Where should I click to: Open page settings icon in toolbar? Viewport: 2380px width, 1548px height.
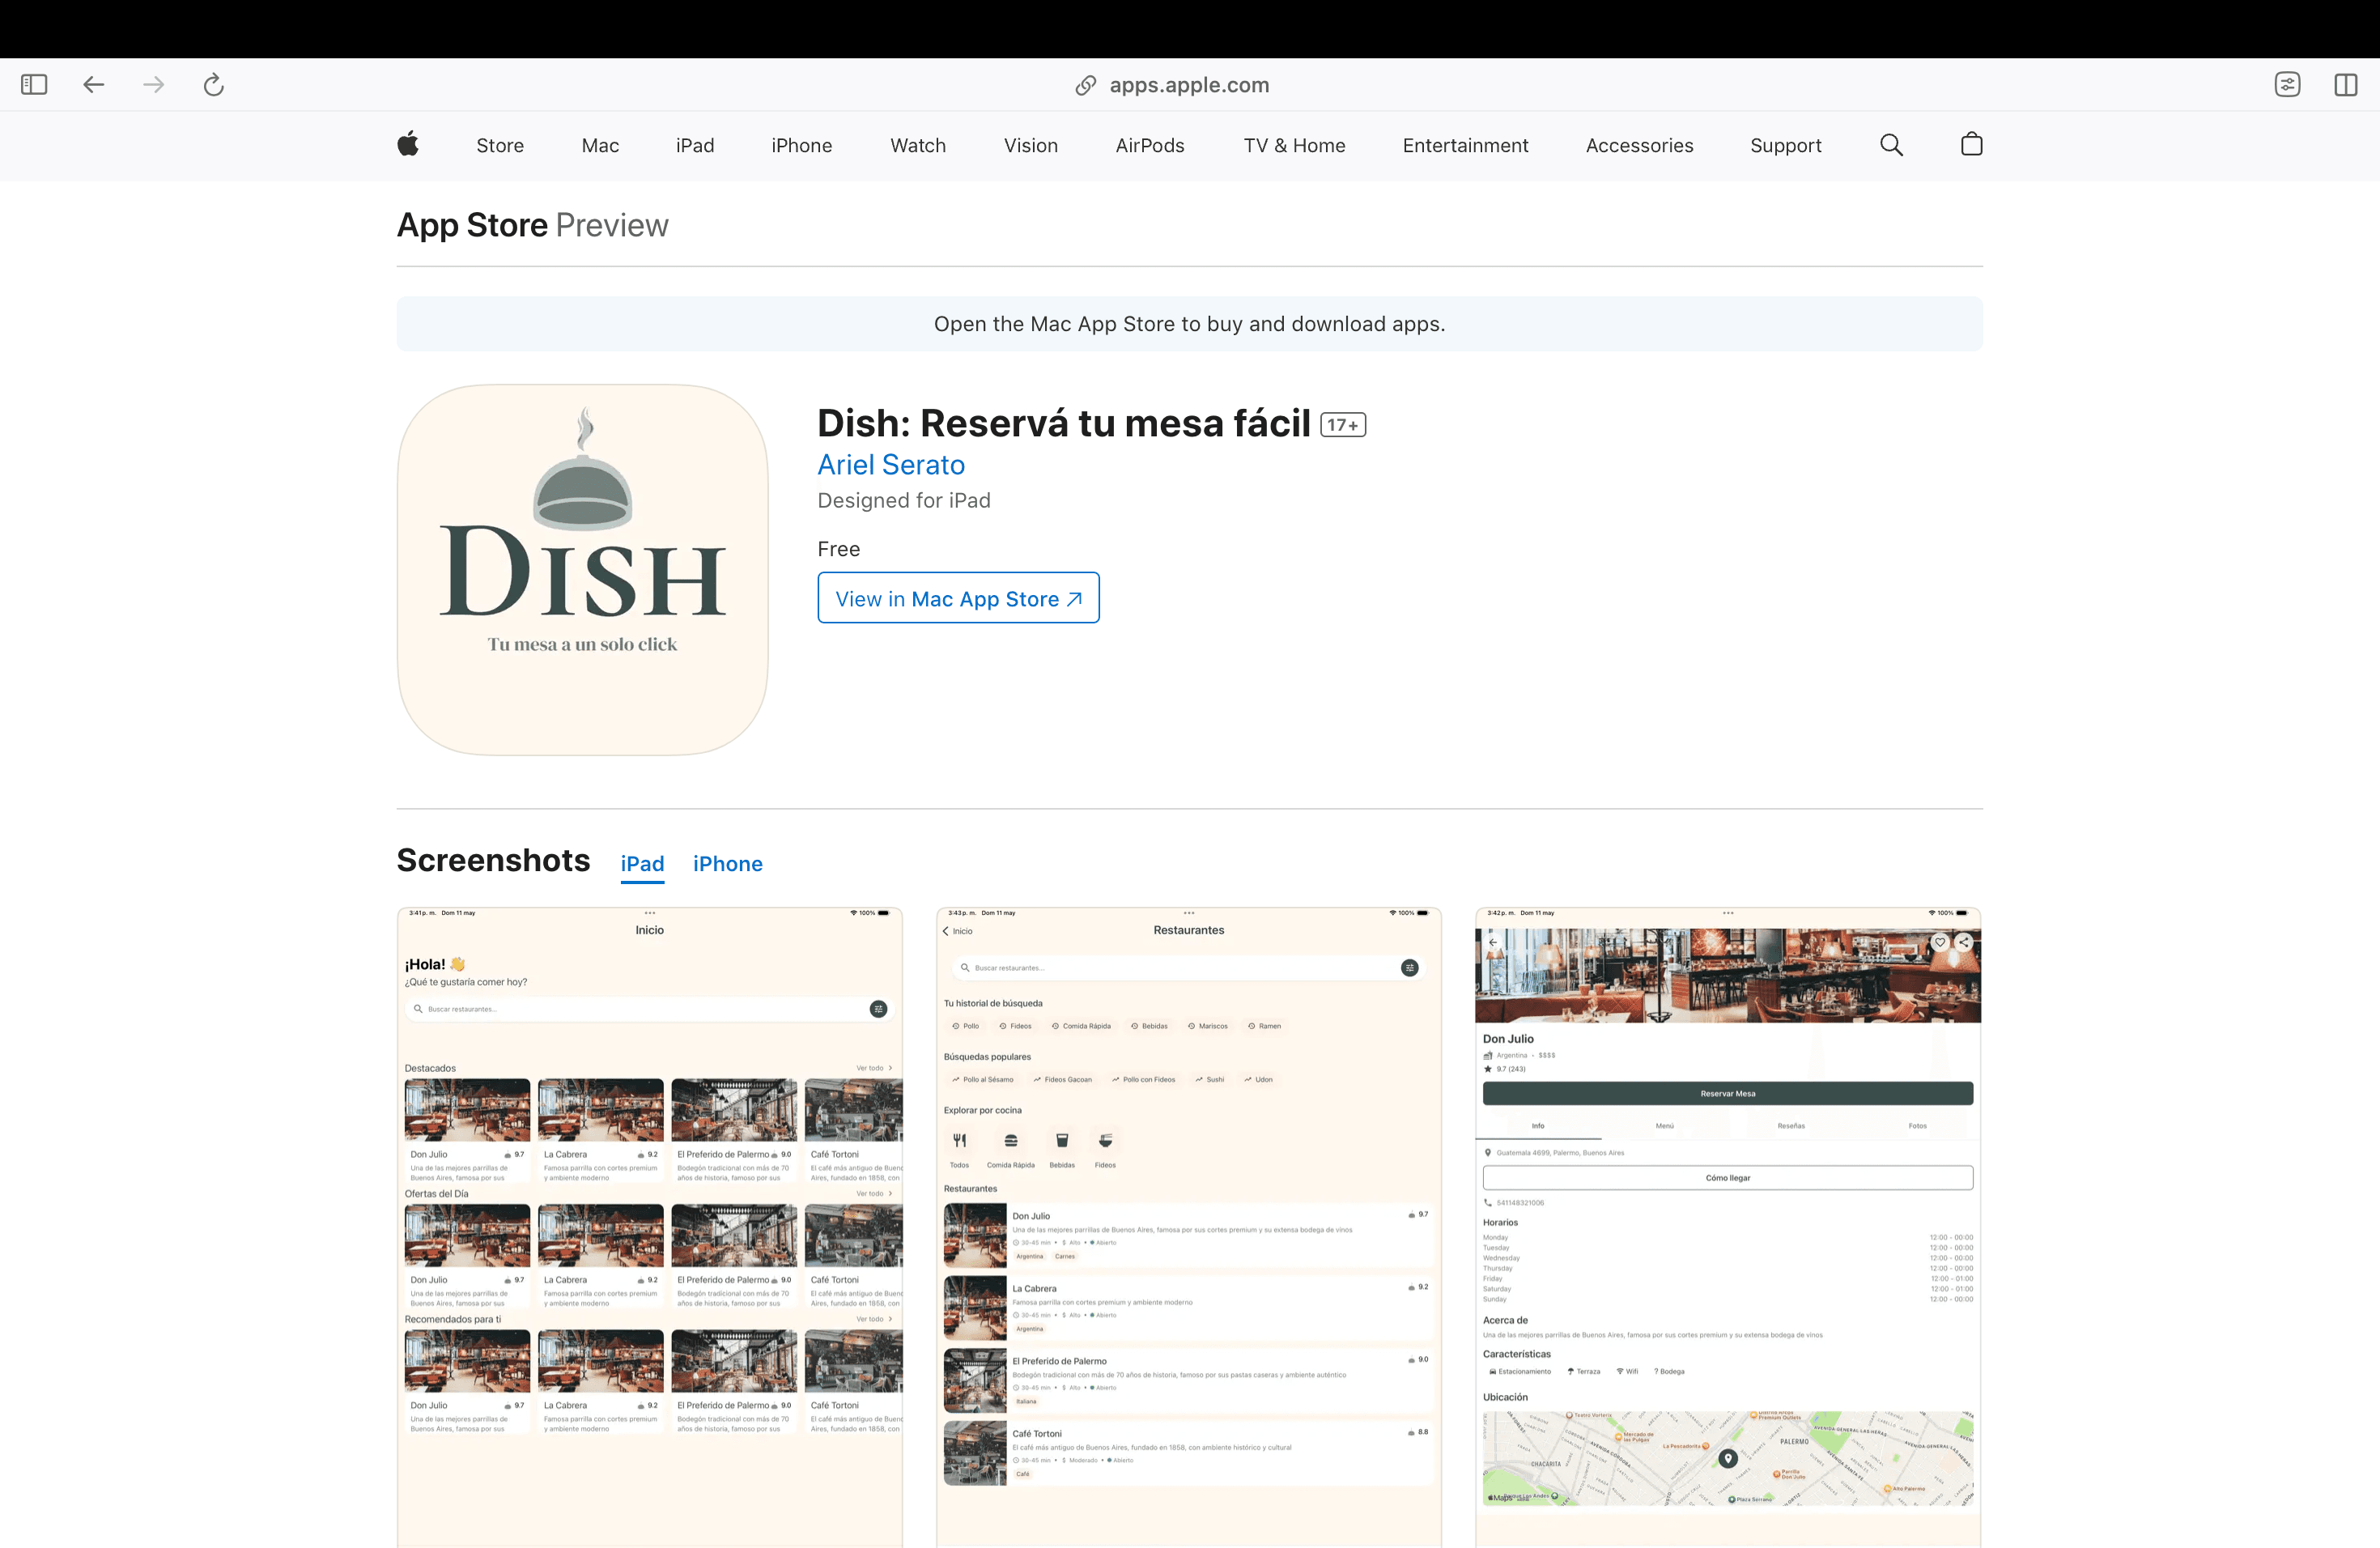[x=2287, y=85]
